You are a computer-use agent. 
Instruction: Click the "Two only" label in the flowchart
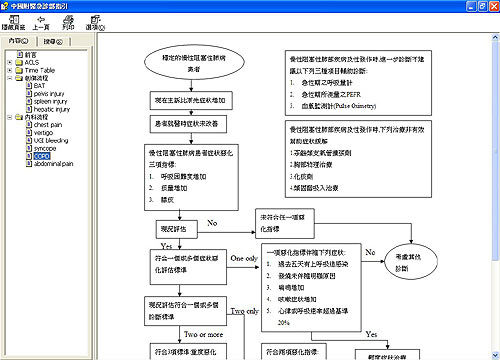(245, 311)
